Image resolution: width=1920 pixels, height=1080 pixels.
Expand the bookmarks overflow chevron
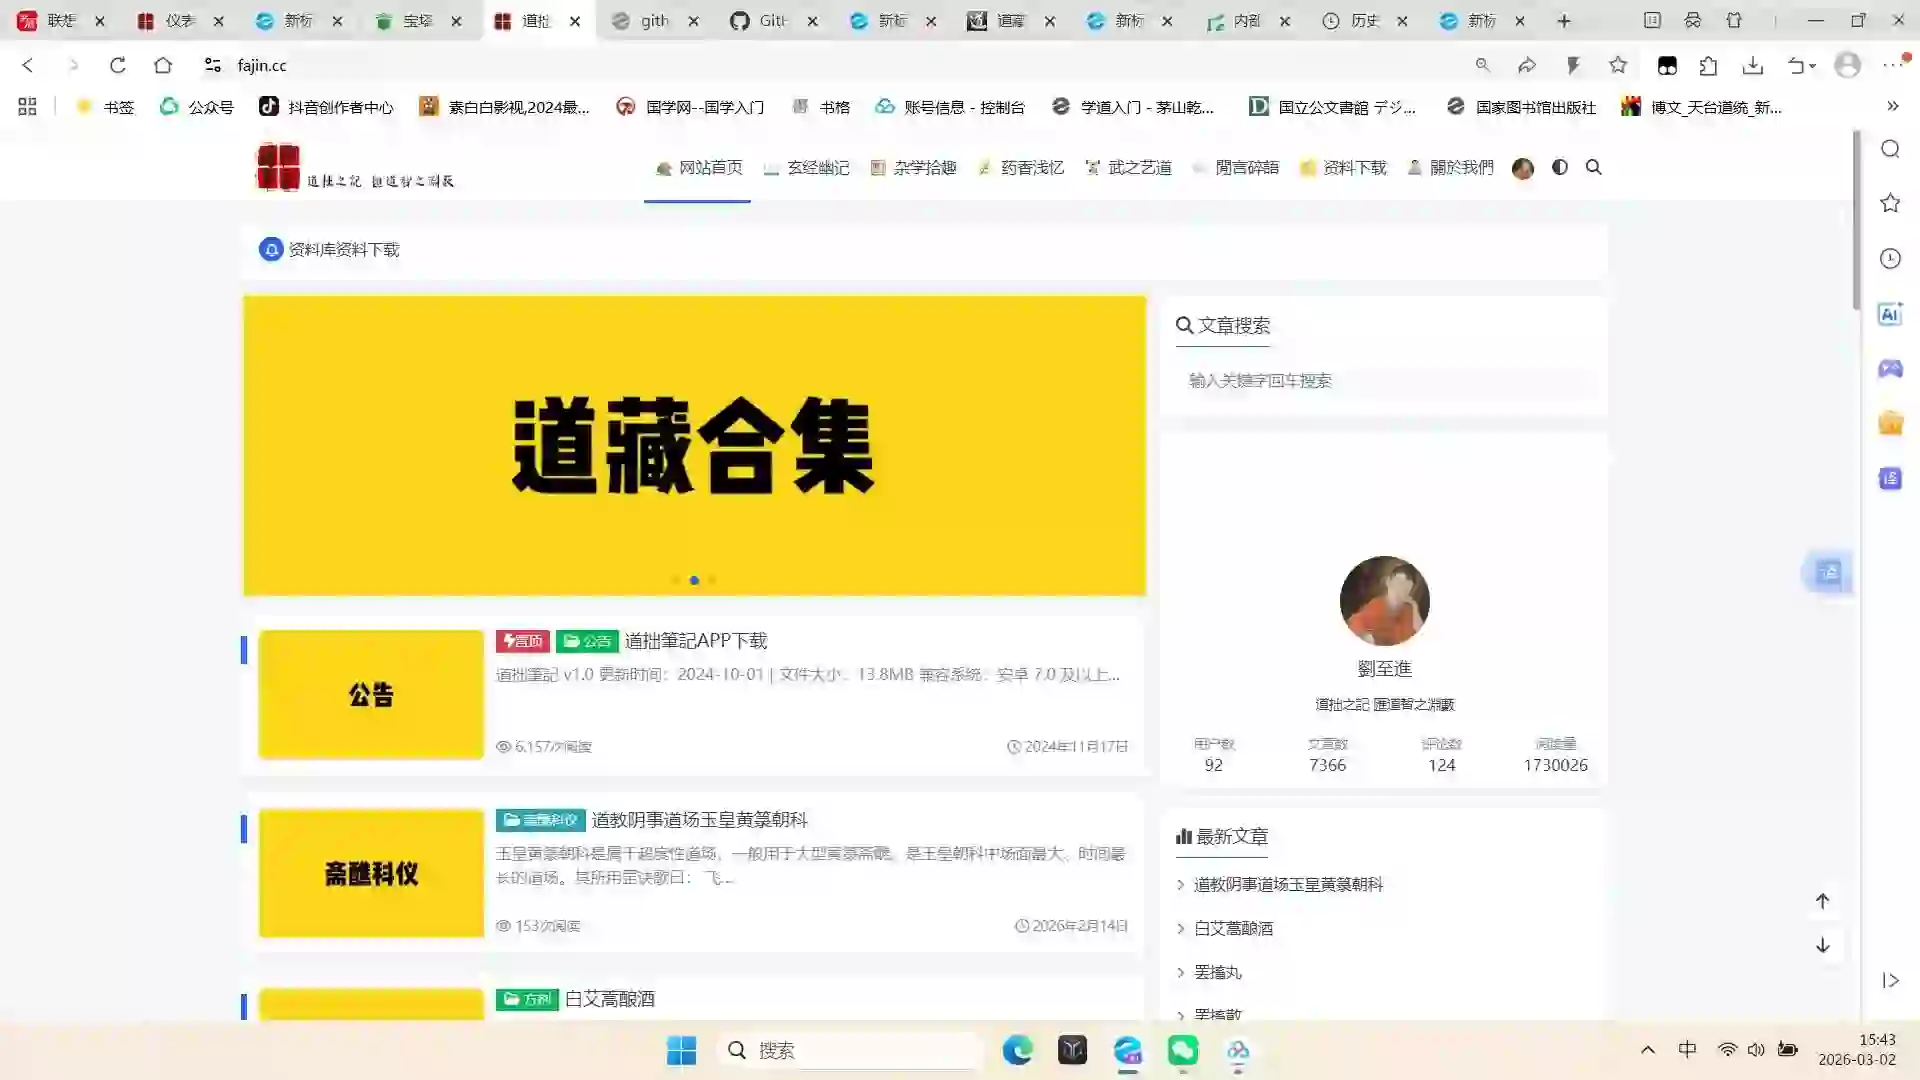coord(1892,106)
